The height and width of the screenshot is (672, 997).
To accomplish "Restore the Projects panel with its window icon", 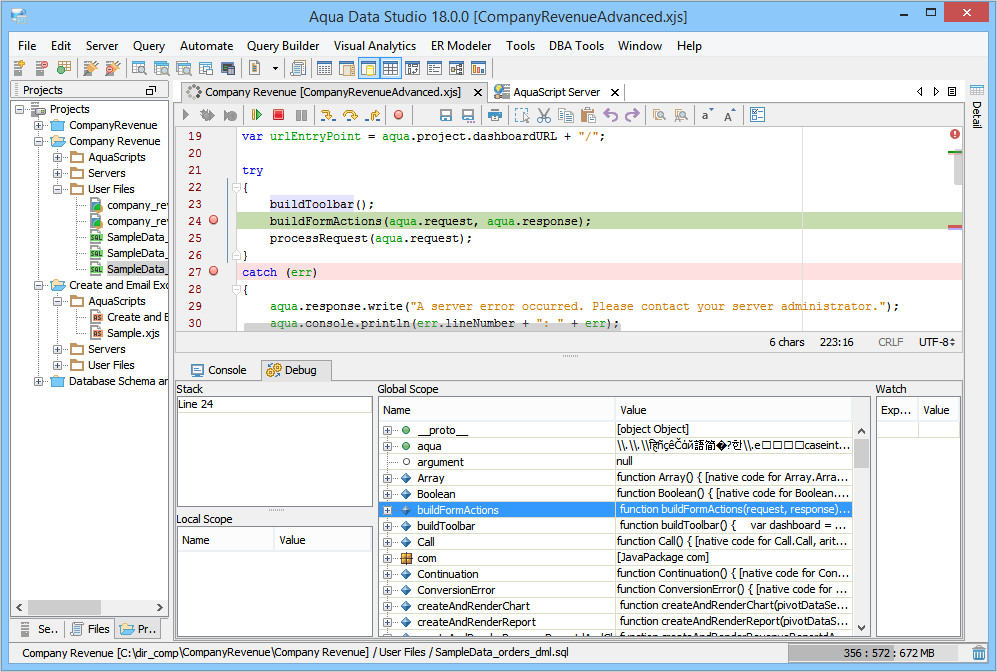I will pyautogui.click(x=151, y=90).
